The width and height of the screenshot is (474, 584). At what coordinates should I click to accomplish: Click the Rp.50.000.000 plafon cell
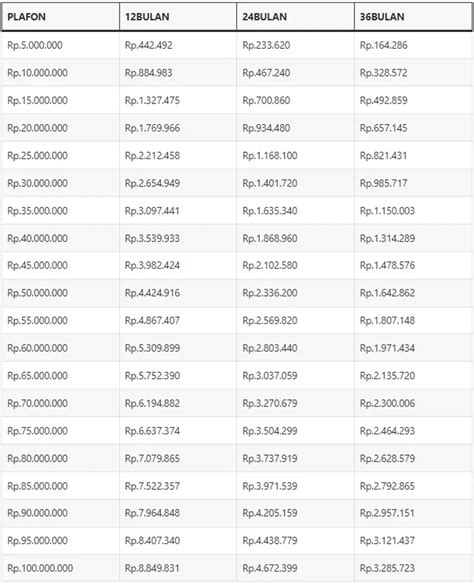coord(60,293)
